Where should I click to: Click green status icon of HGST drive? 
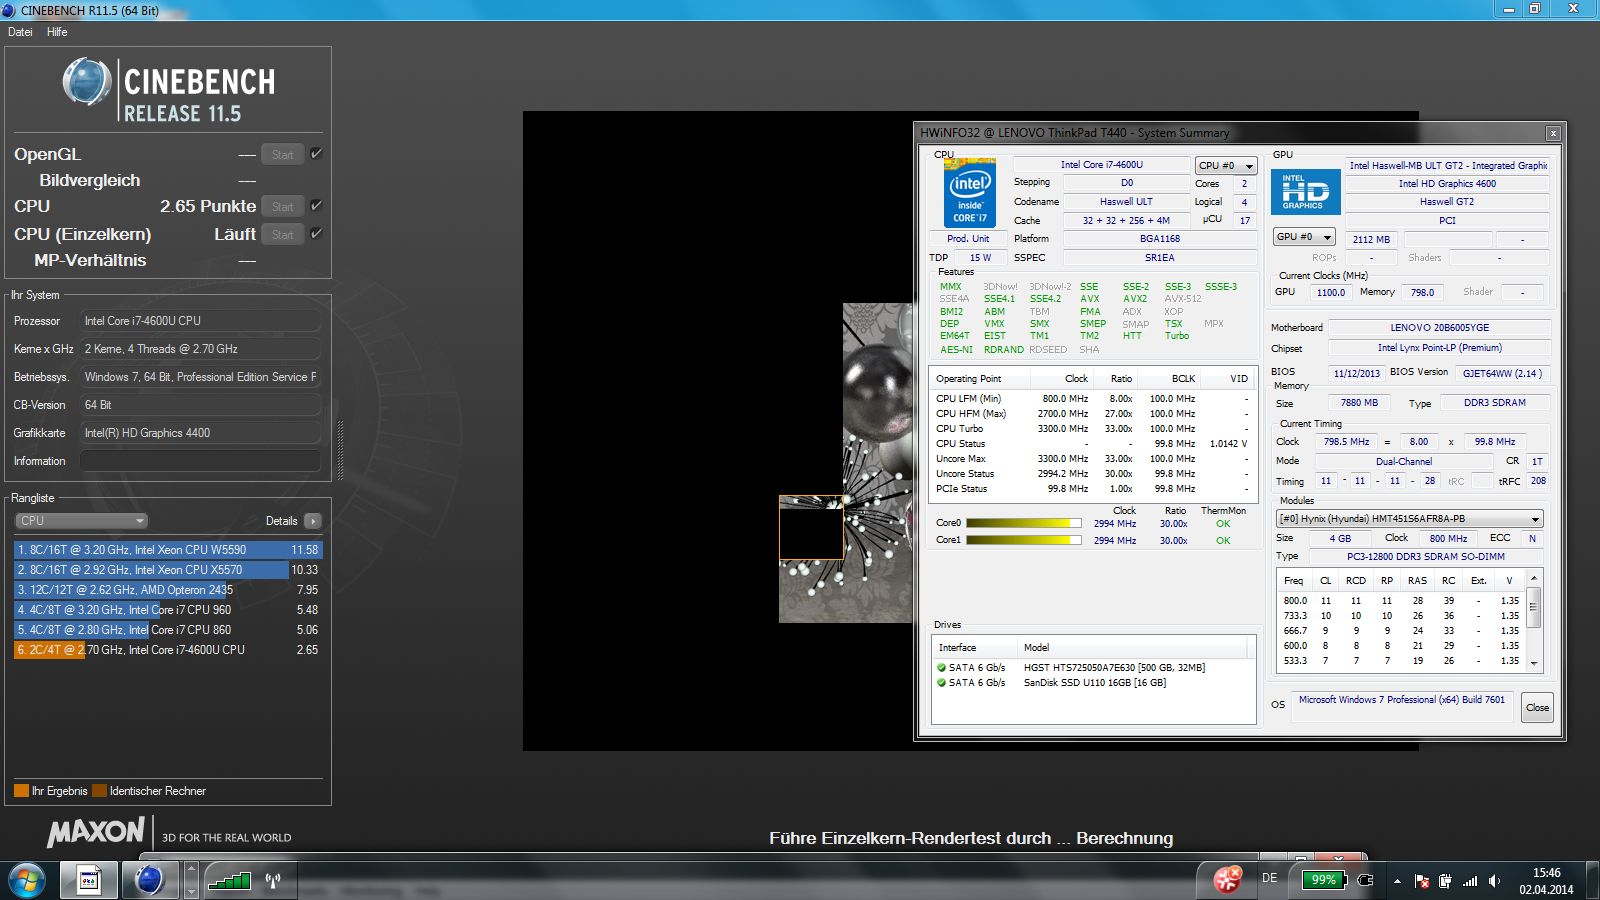click(x=941, y=668)
